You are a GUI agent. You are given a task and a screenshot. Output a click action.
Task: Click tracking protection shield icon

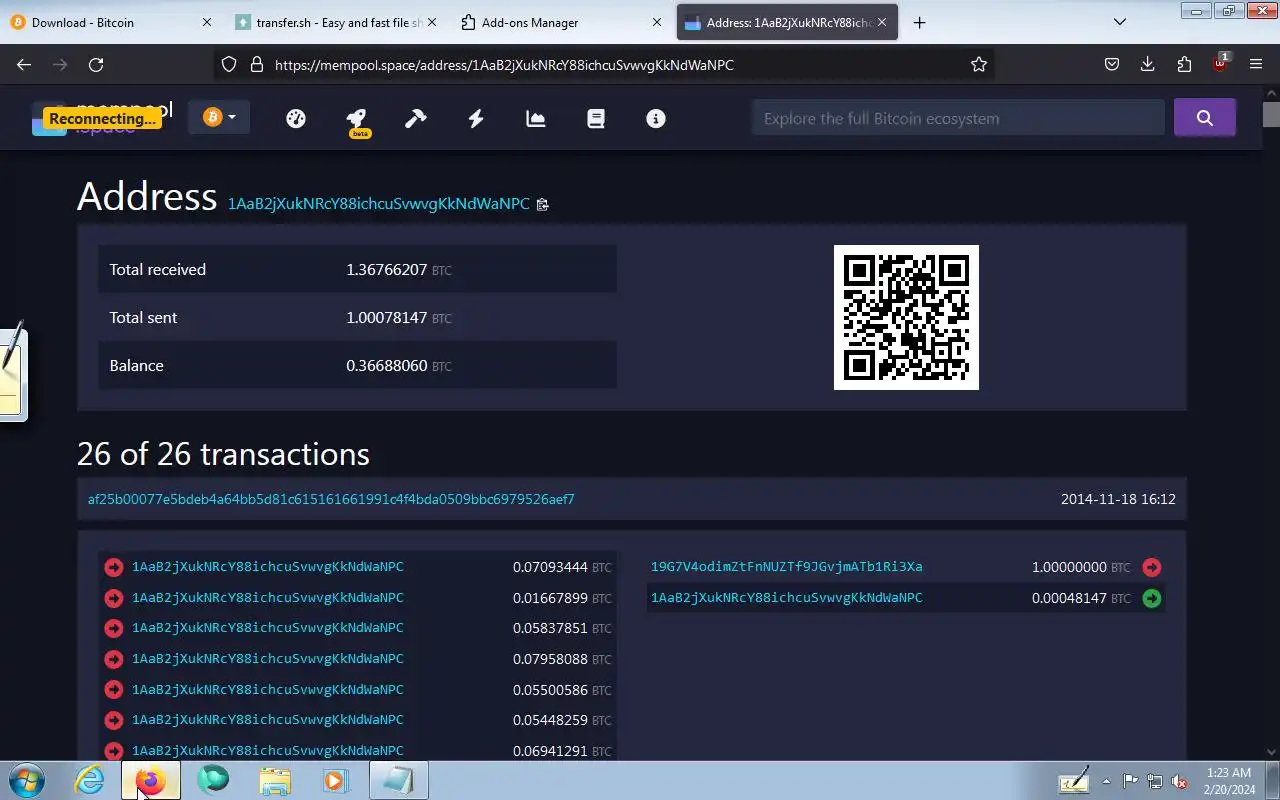click(228, 64)
